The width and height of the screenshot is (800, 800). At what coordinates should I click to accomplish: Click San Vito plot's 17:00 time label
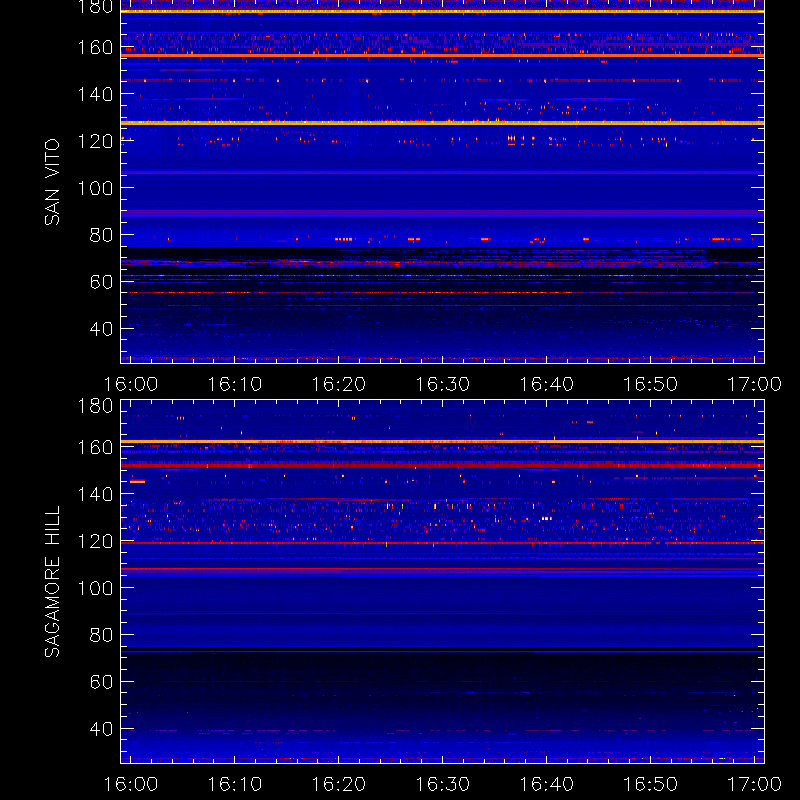click(755, 384)
